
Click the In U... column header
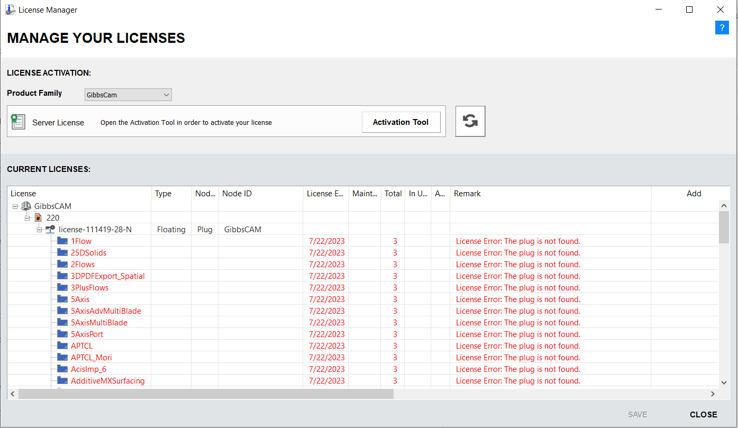click(417, 194)
